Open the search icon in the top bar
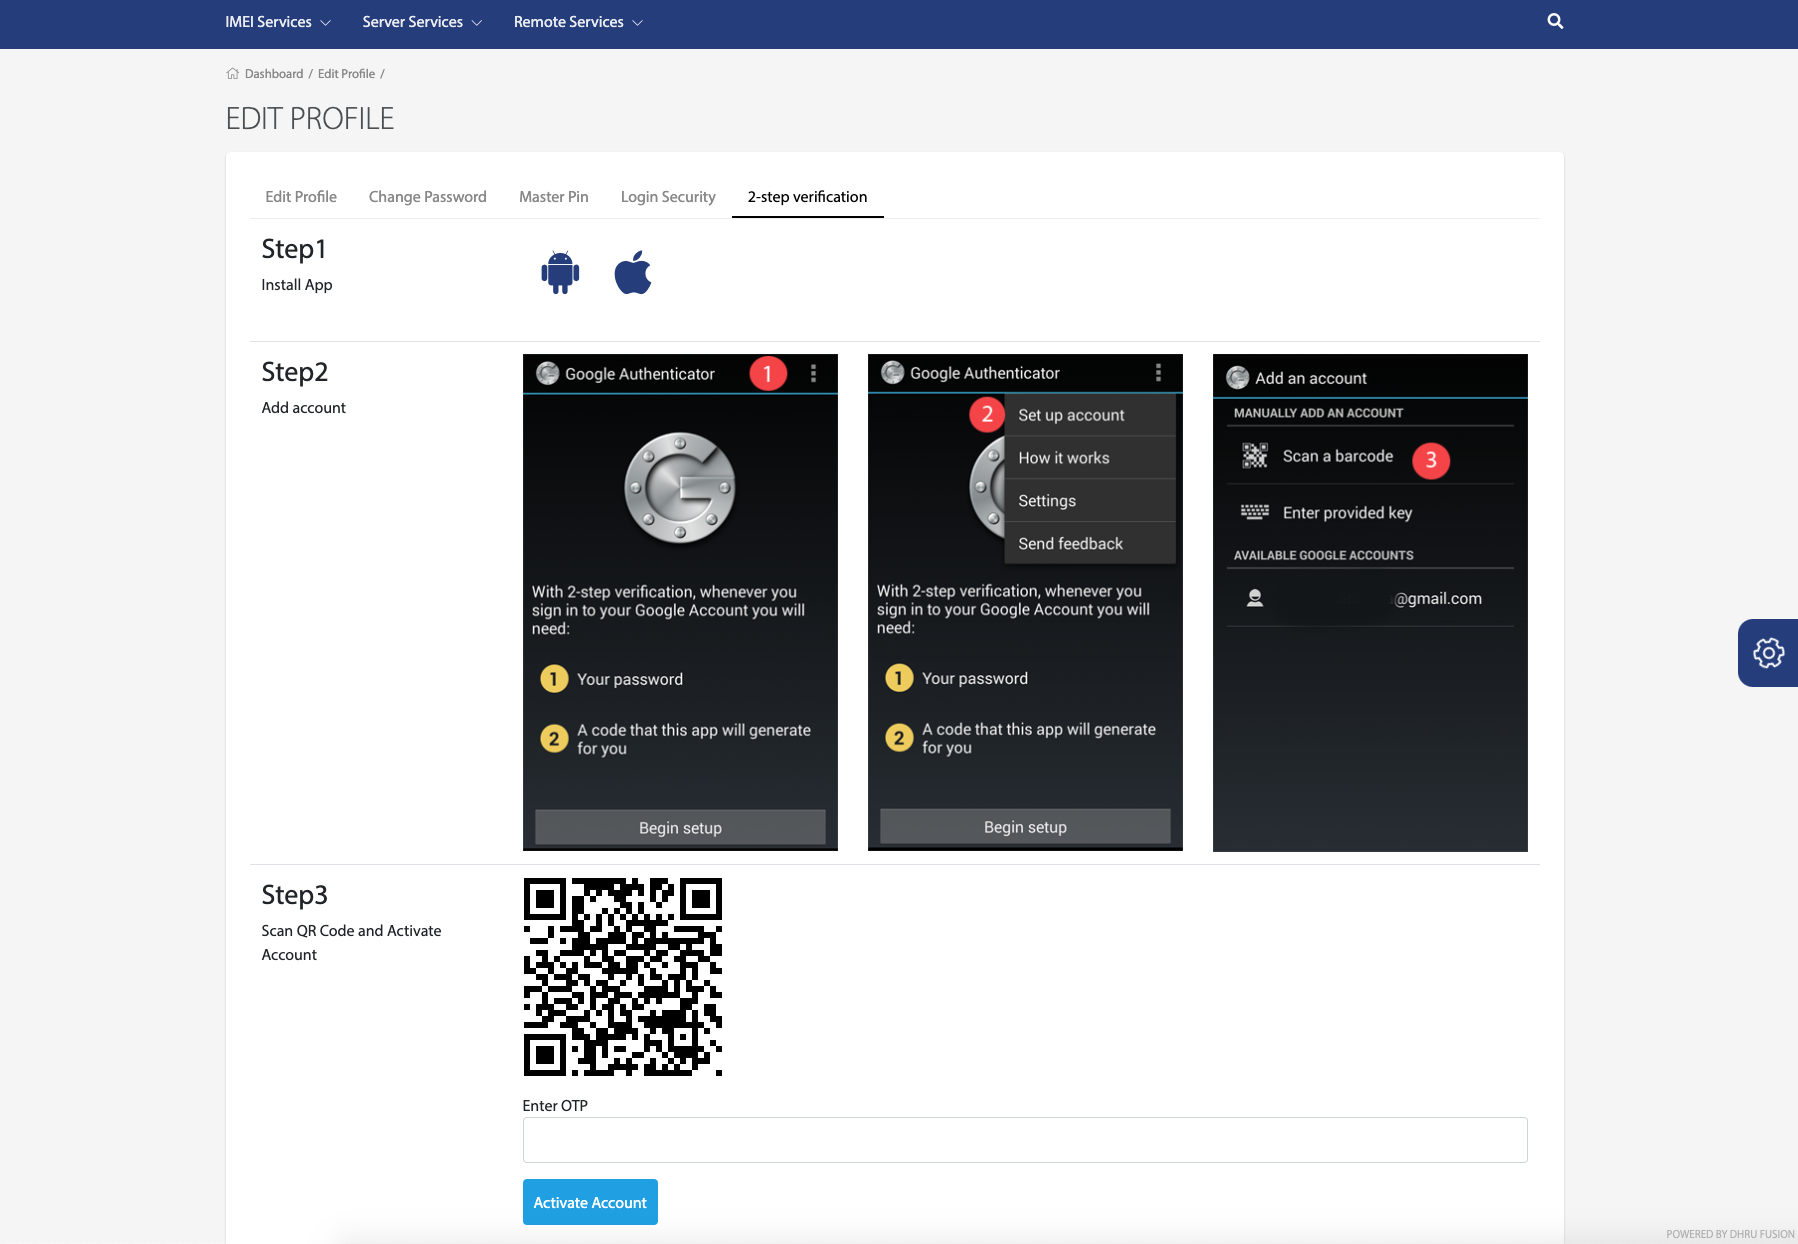Screen dimensions: 1798x1244 click(1555, 20)
